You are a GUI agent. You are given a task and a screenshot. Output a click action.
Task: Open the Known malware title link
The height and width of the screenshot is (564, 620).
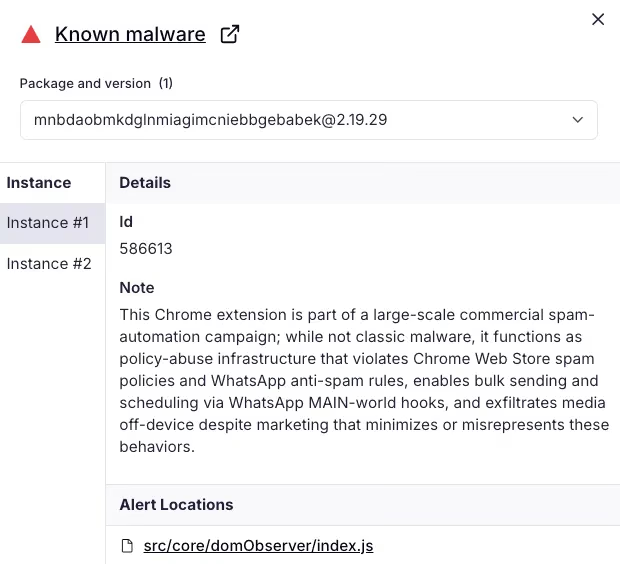[130, 35]
